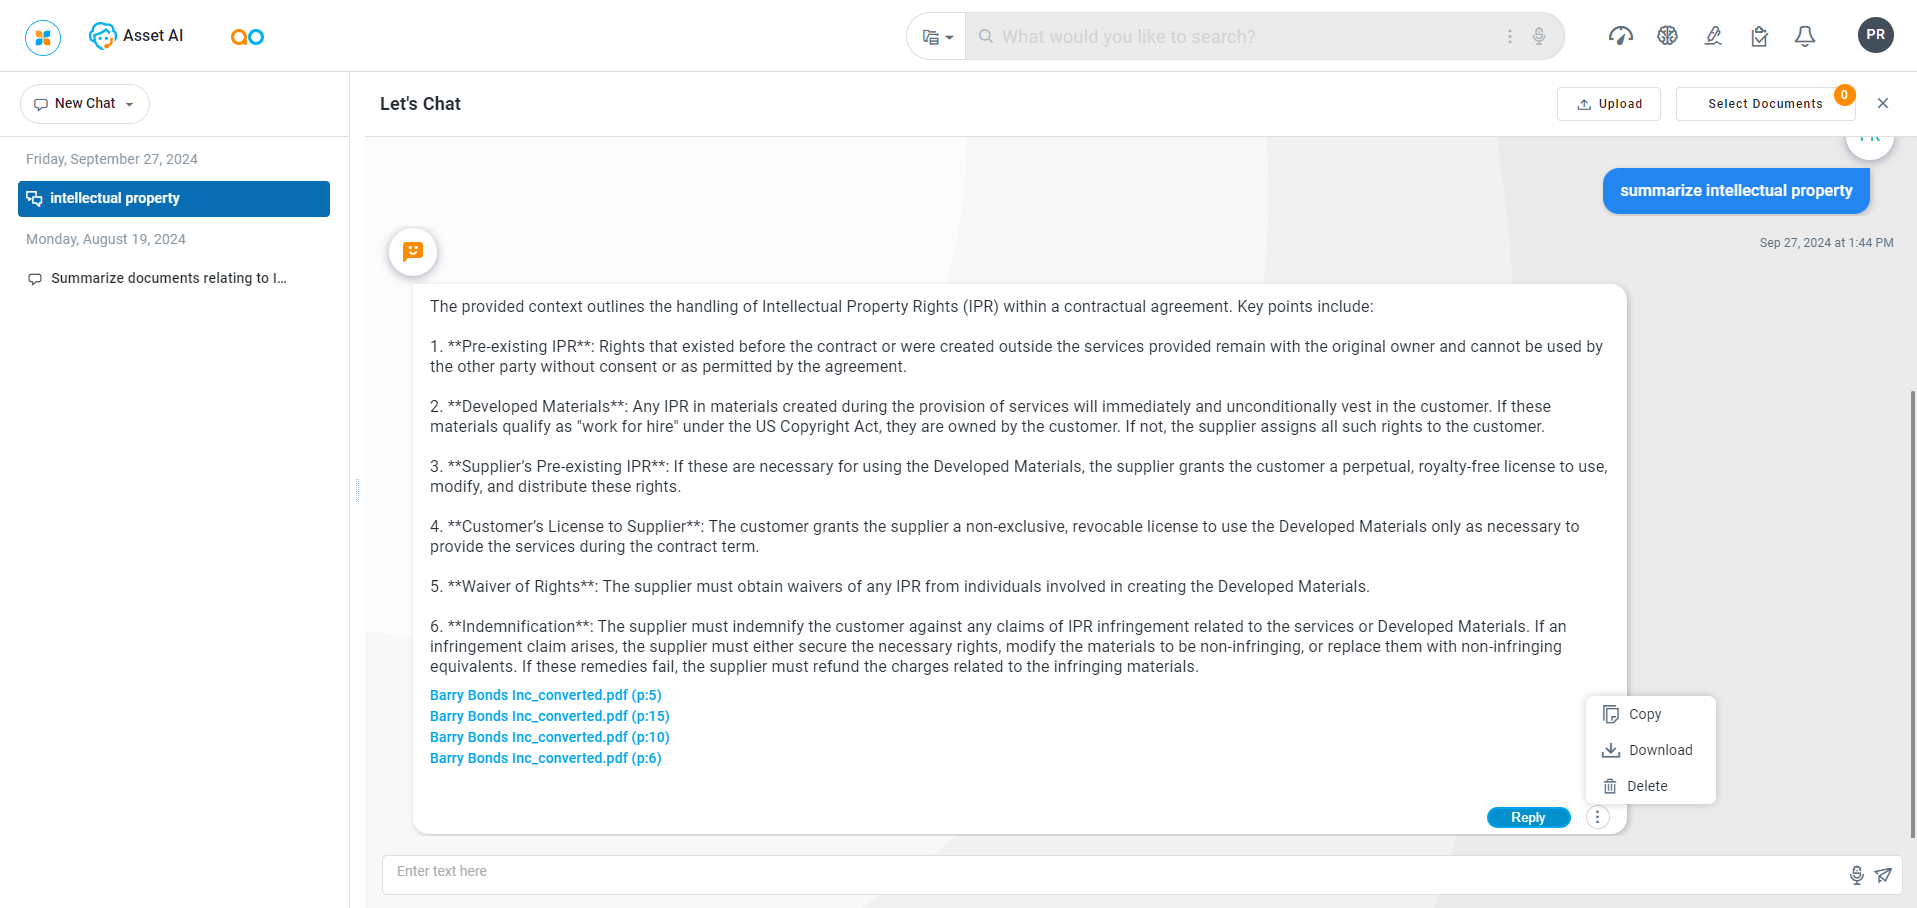Open the clipboard tasks icon

click(x=1759, y=37)
